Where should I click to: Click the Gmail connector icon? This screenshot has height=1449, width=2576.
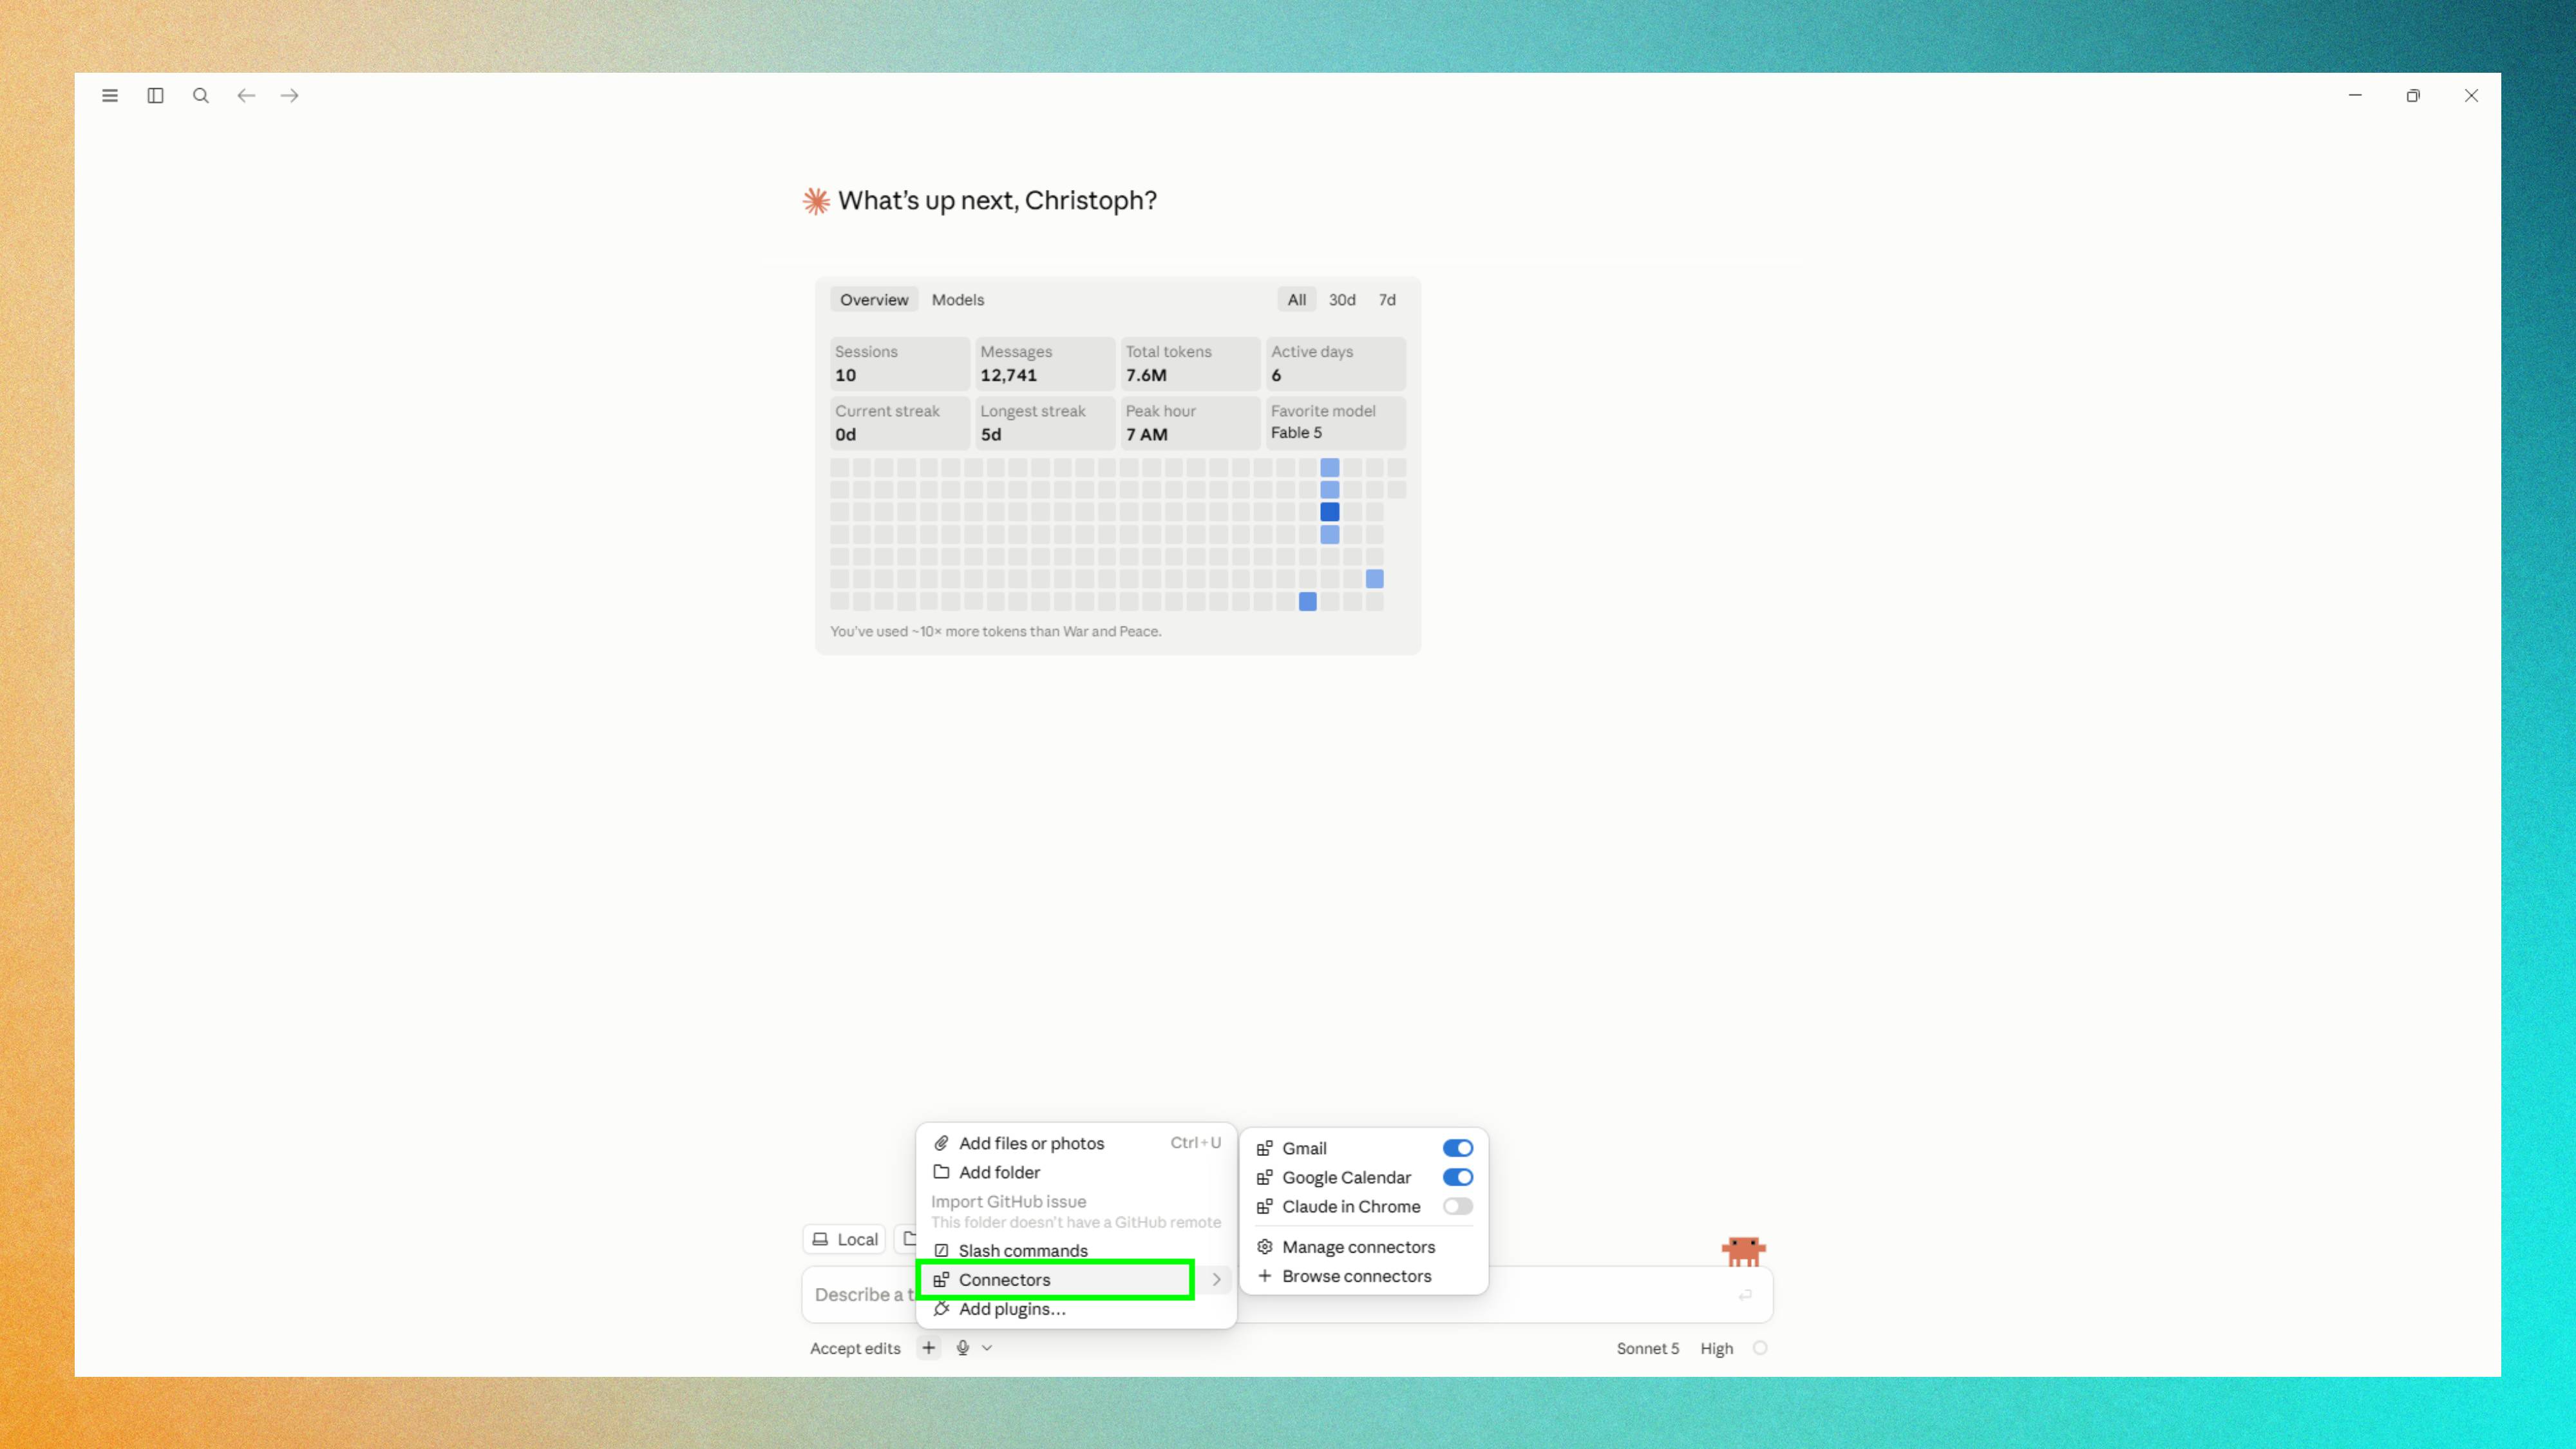click(1265, 1148)
